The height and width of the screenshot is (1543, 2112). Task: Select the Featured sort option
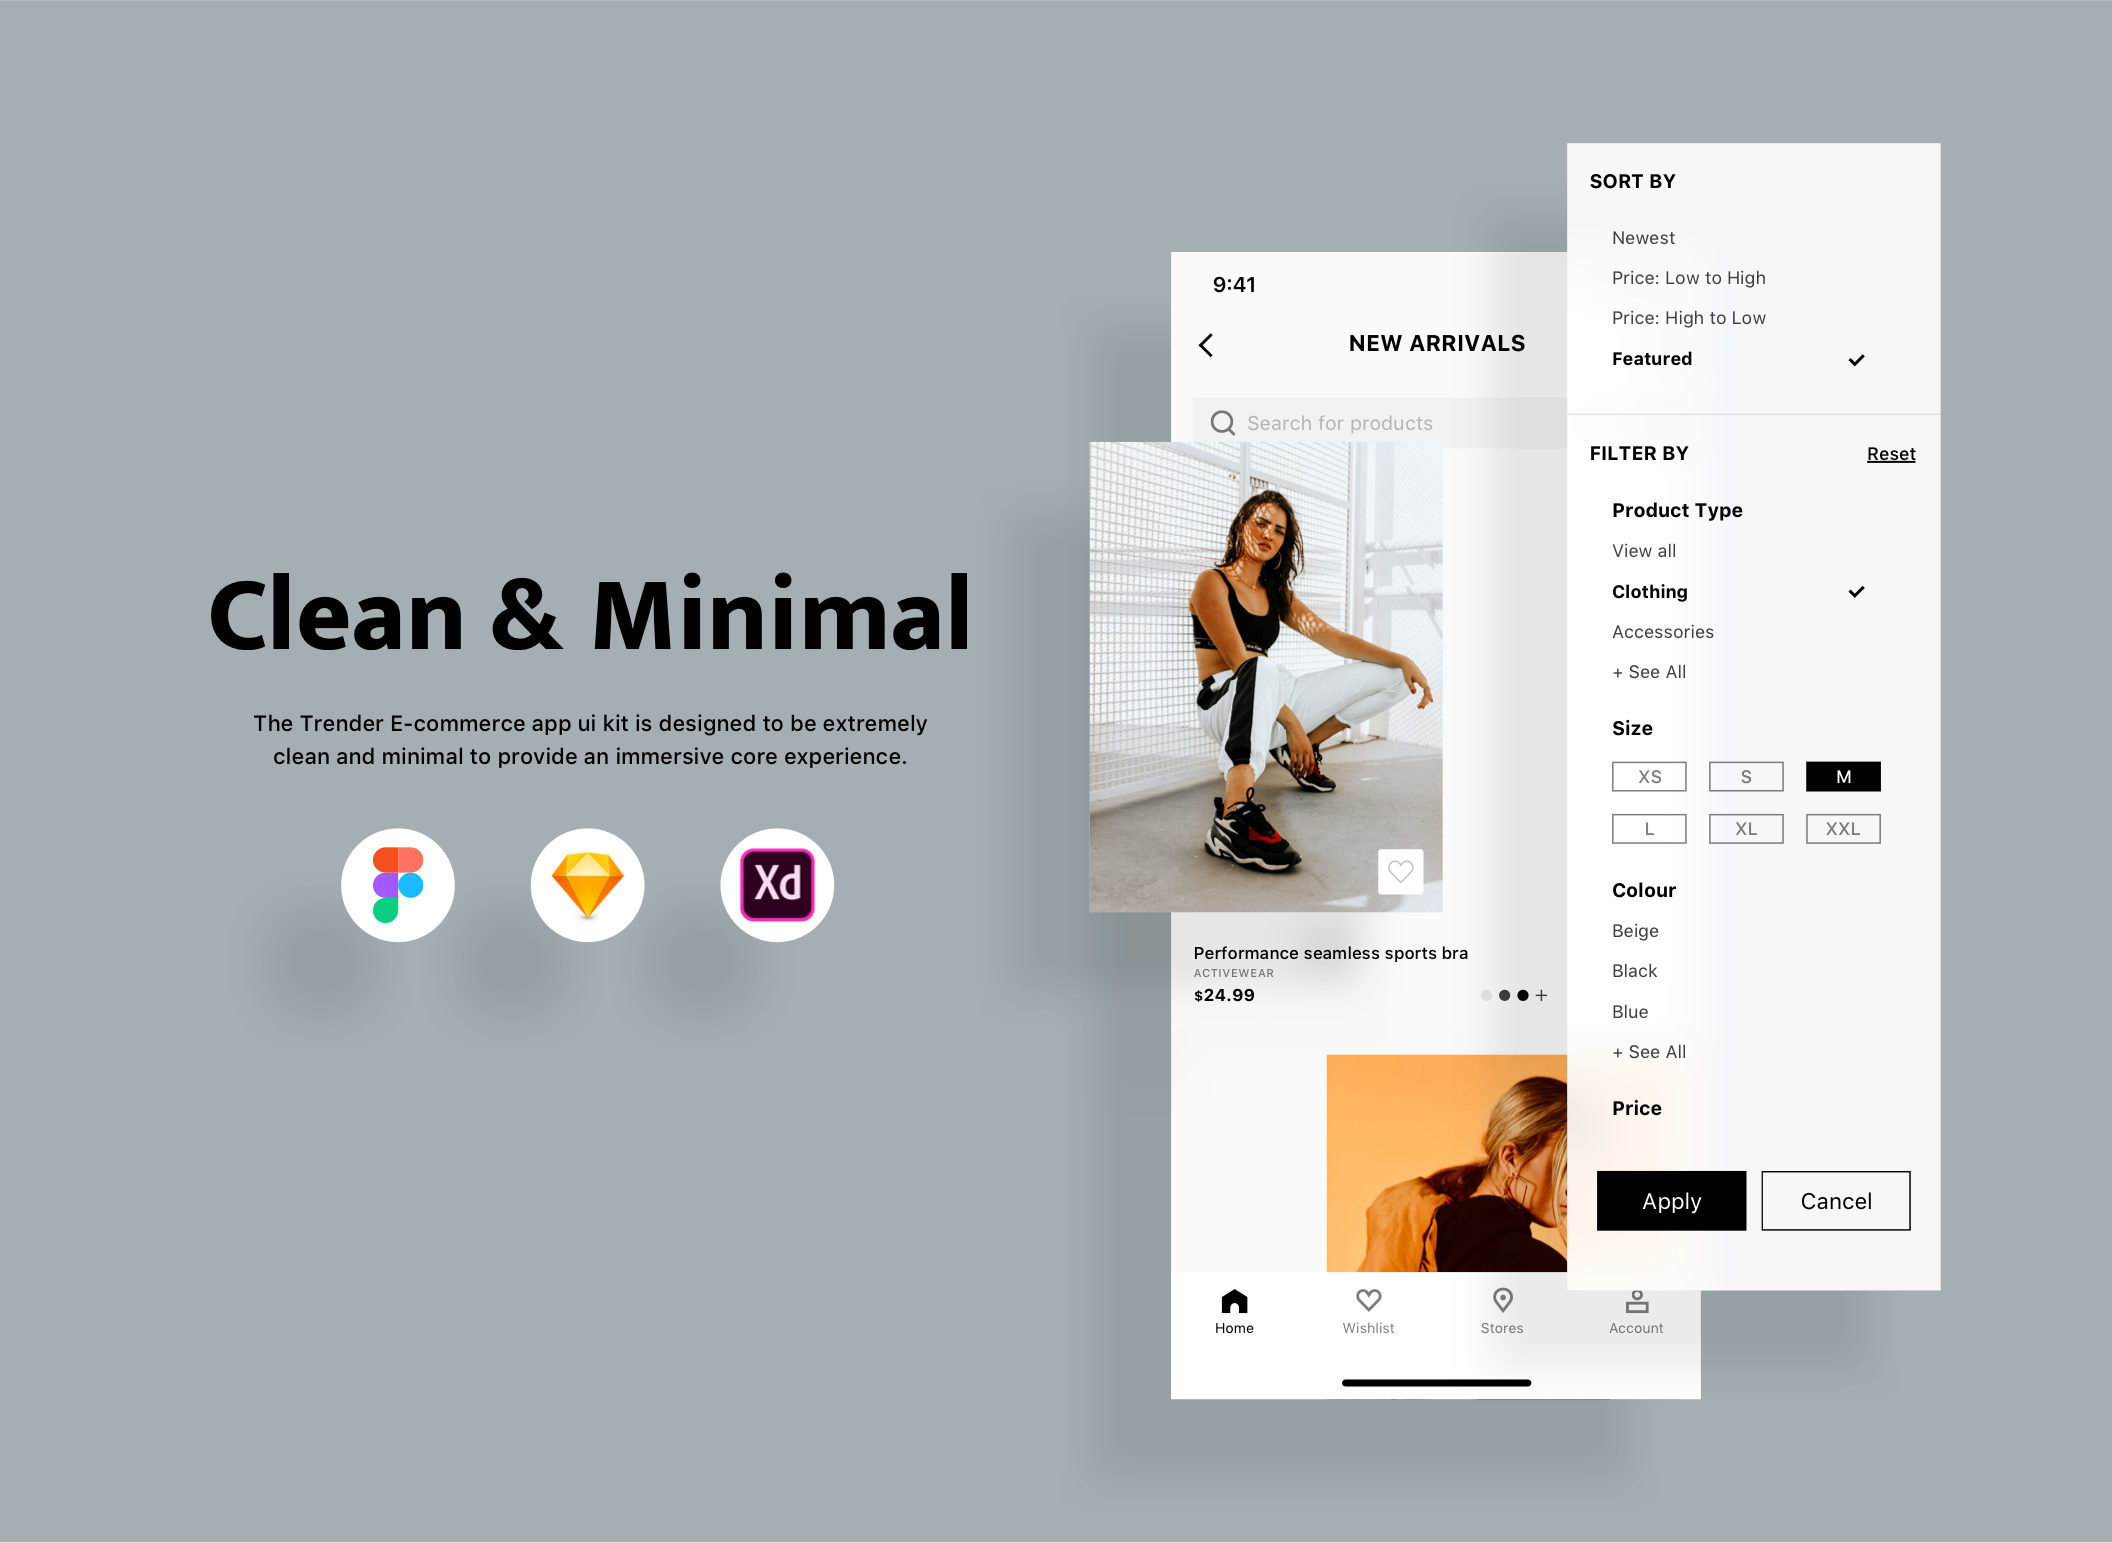tap(1651, 357)
